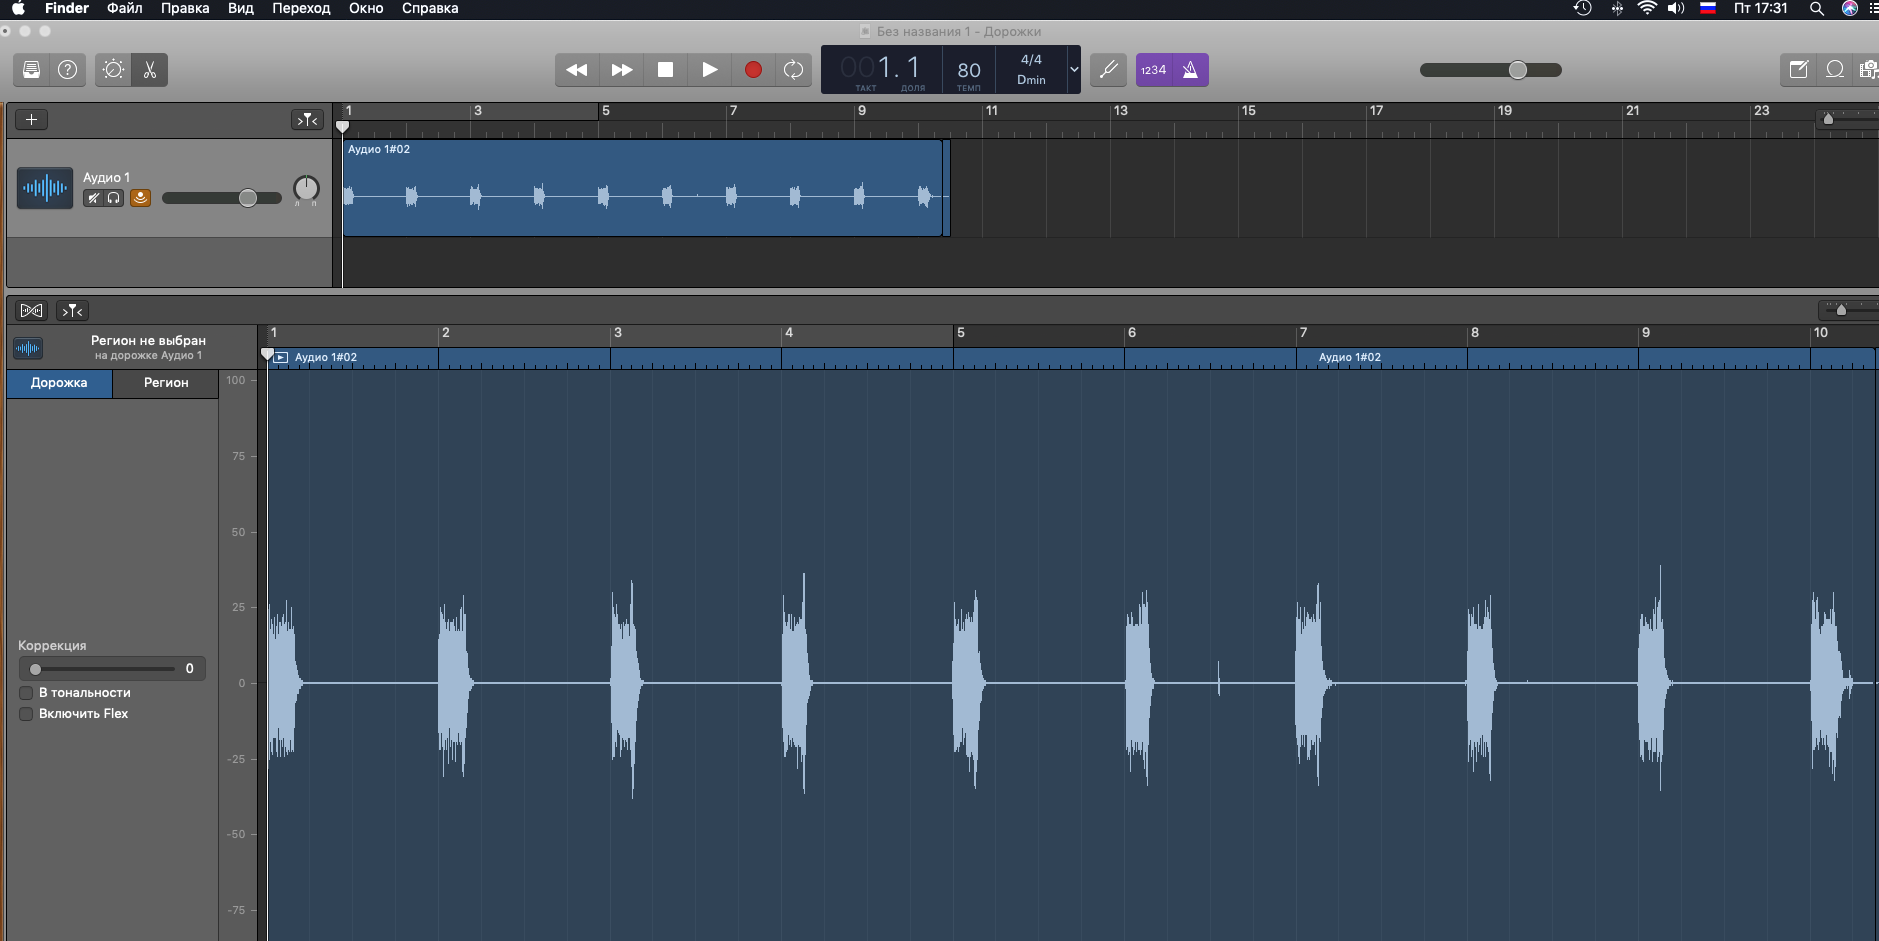
Task: Click bar 5 on the editor ruler
Action: click(961, 333)
